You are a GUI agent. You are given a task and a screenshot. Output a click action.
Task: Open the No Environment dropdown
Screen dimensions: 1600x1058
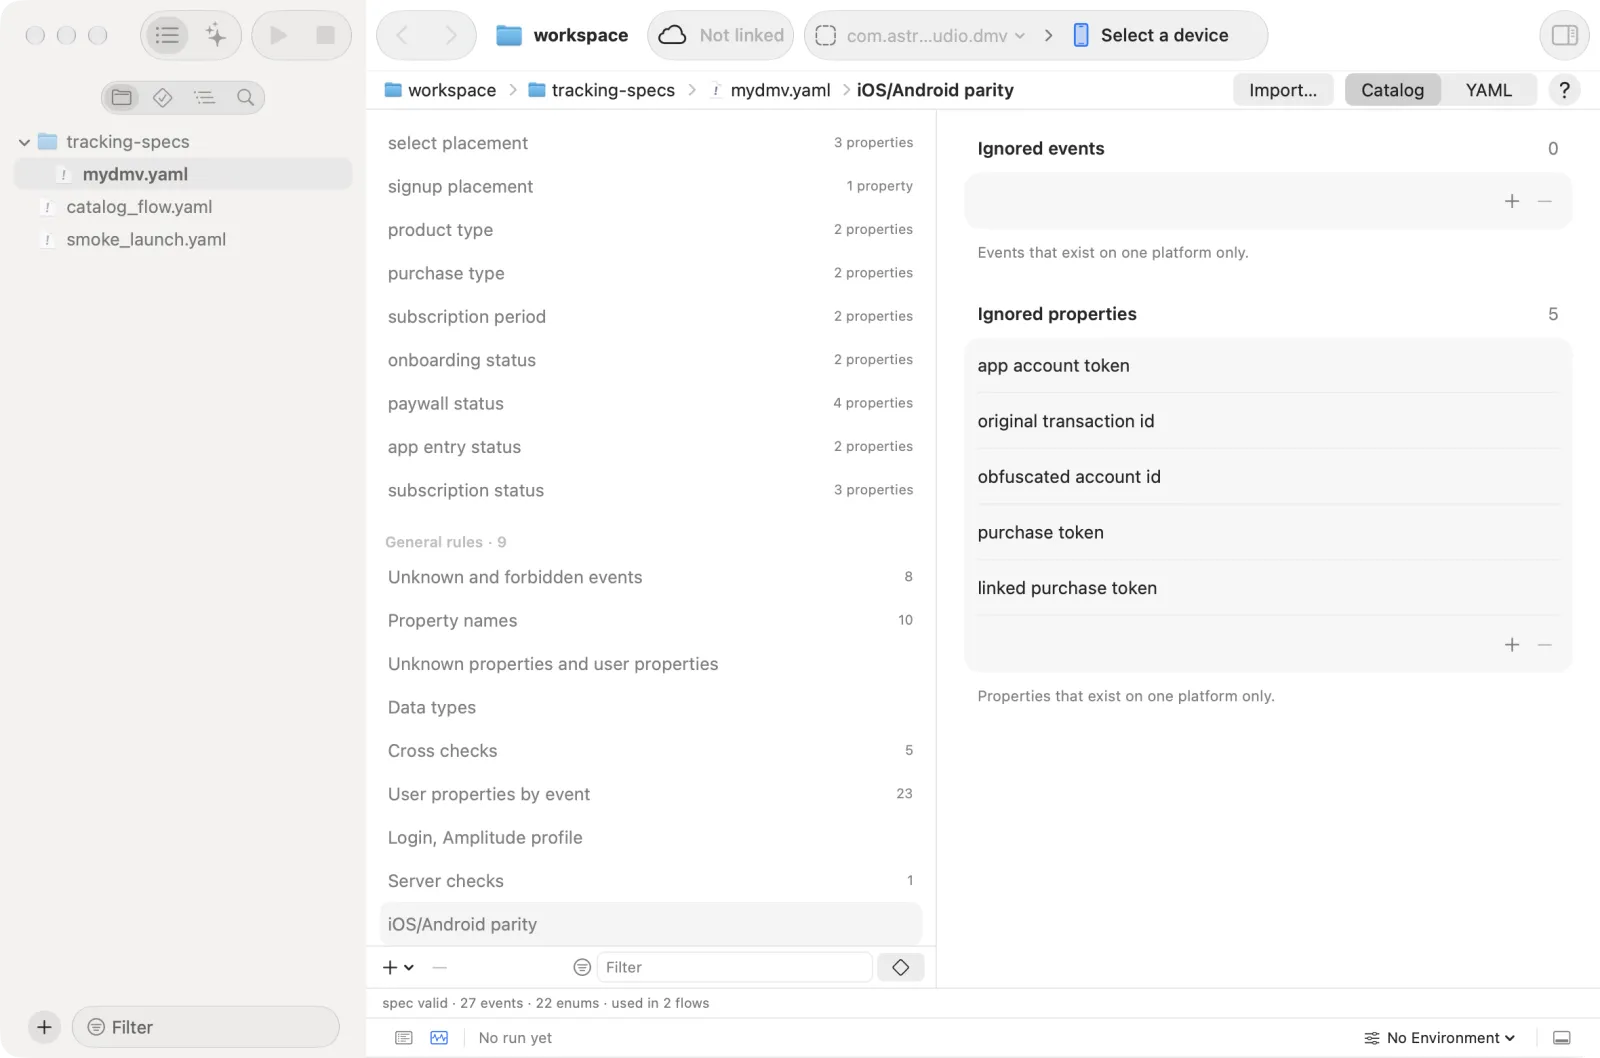(x=1439, y=1038)
